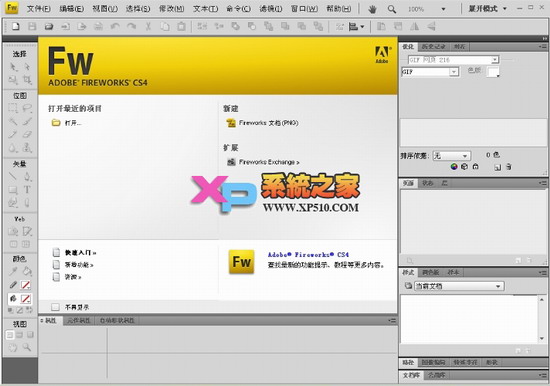Click the Cut scissors toolbar icon
This screenshot has height=386, width=550.
pos(148,26)
